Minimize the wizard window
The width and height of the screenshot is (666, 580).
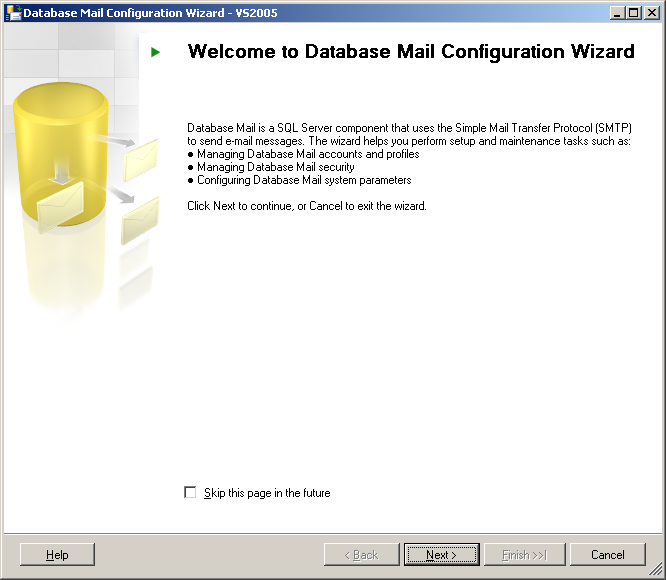[617, 13]
